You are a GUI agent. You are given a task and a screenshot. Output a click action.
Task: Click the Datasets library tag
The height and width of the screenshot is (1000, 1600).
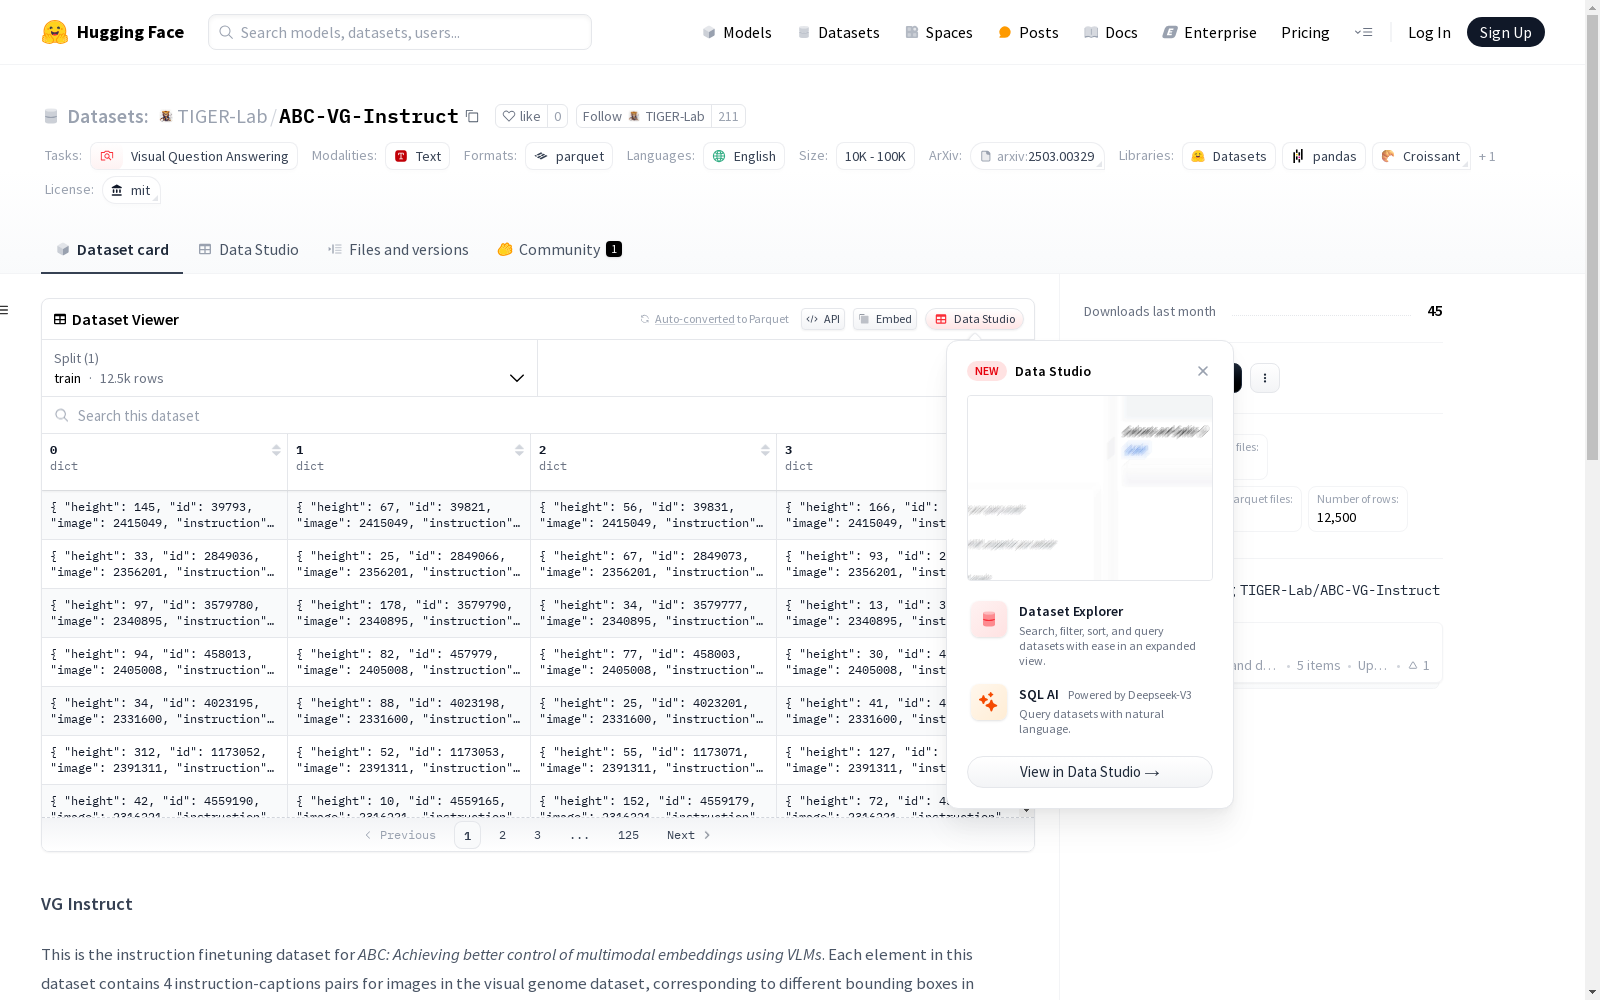[x=1229, y=156]
